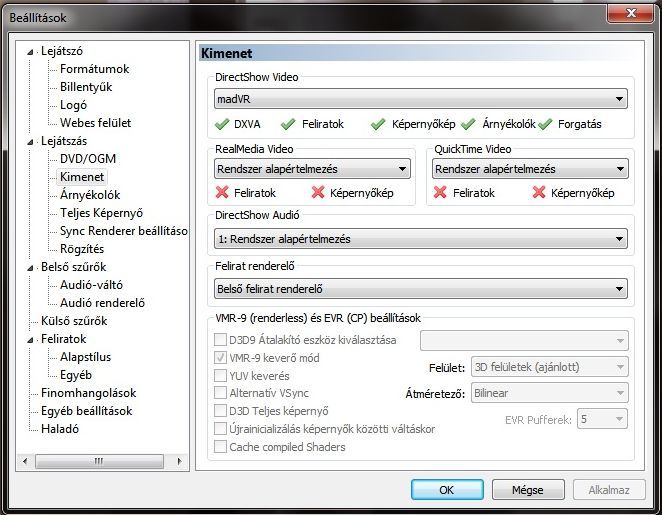Screen dimensions: 662x515
Task: Collapse the Belső szűrők tree node arrow
Action: point(30,268)
